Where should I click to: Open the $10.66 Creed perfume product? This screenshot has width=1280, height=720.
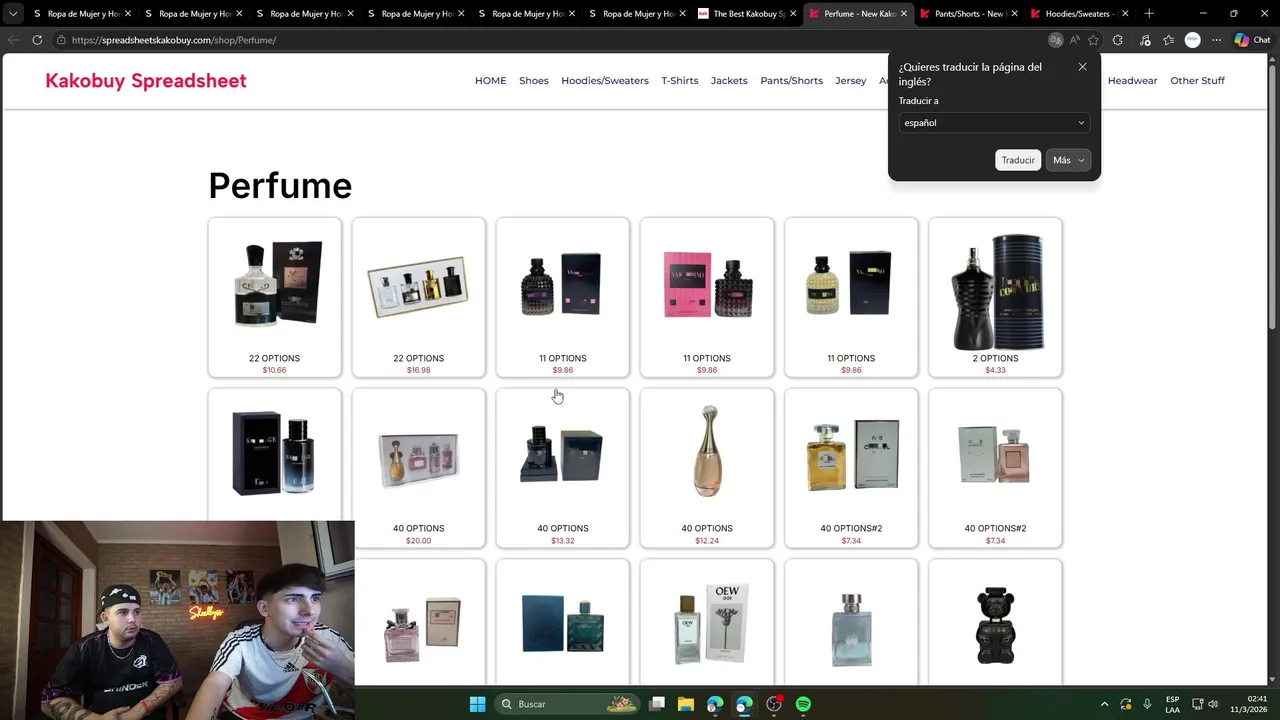pyautogui.click(x=274, y=297)
